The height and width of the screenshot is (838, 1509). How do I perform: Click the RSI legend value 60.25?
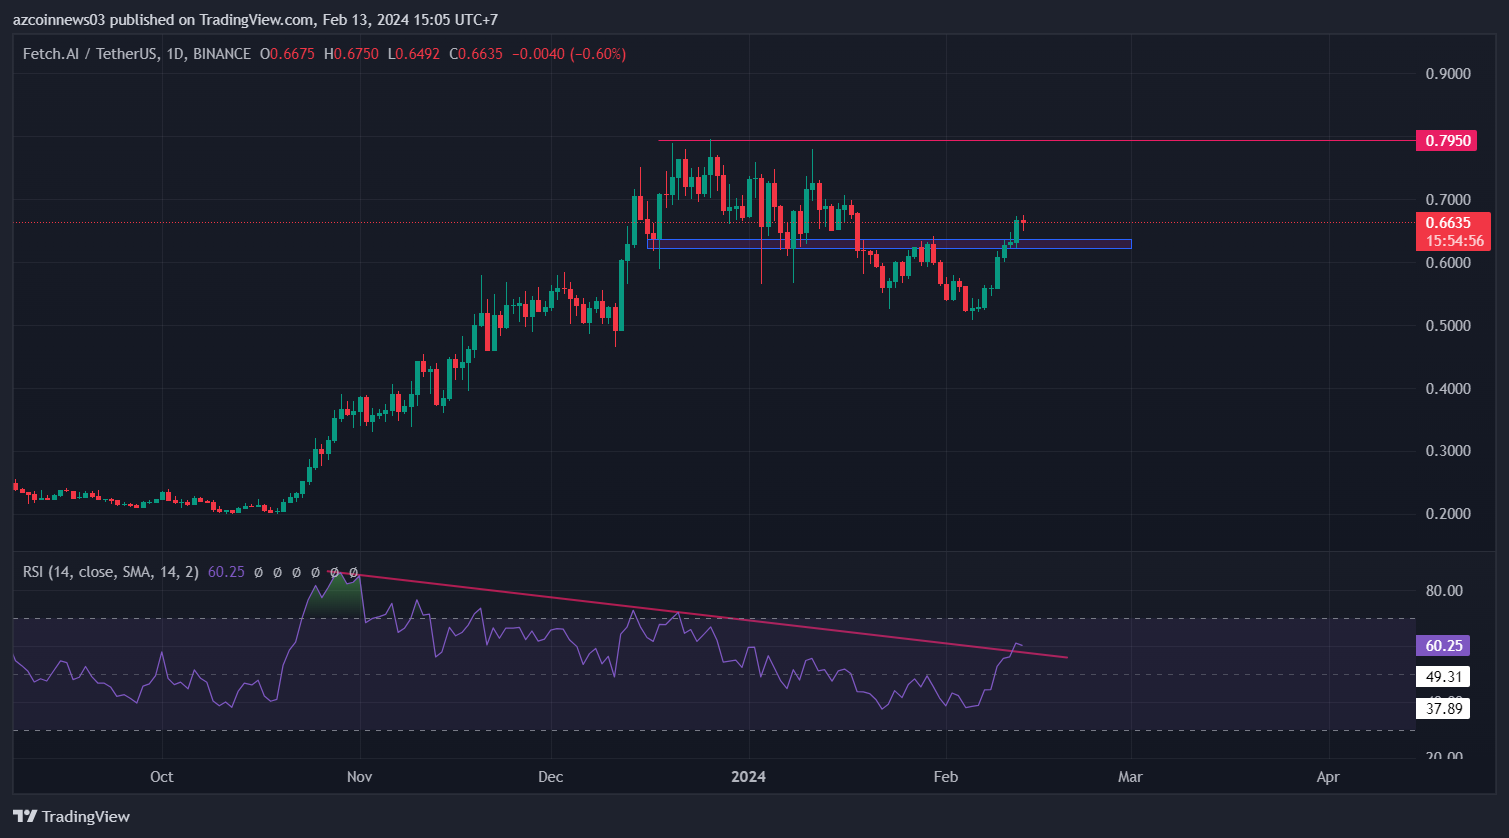point(224,572)
